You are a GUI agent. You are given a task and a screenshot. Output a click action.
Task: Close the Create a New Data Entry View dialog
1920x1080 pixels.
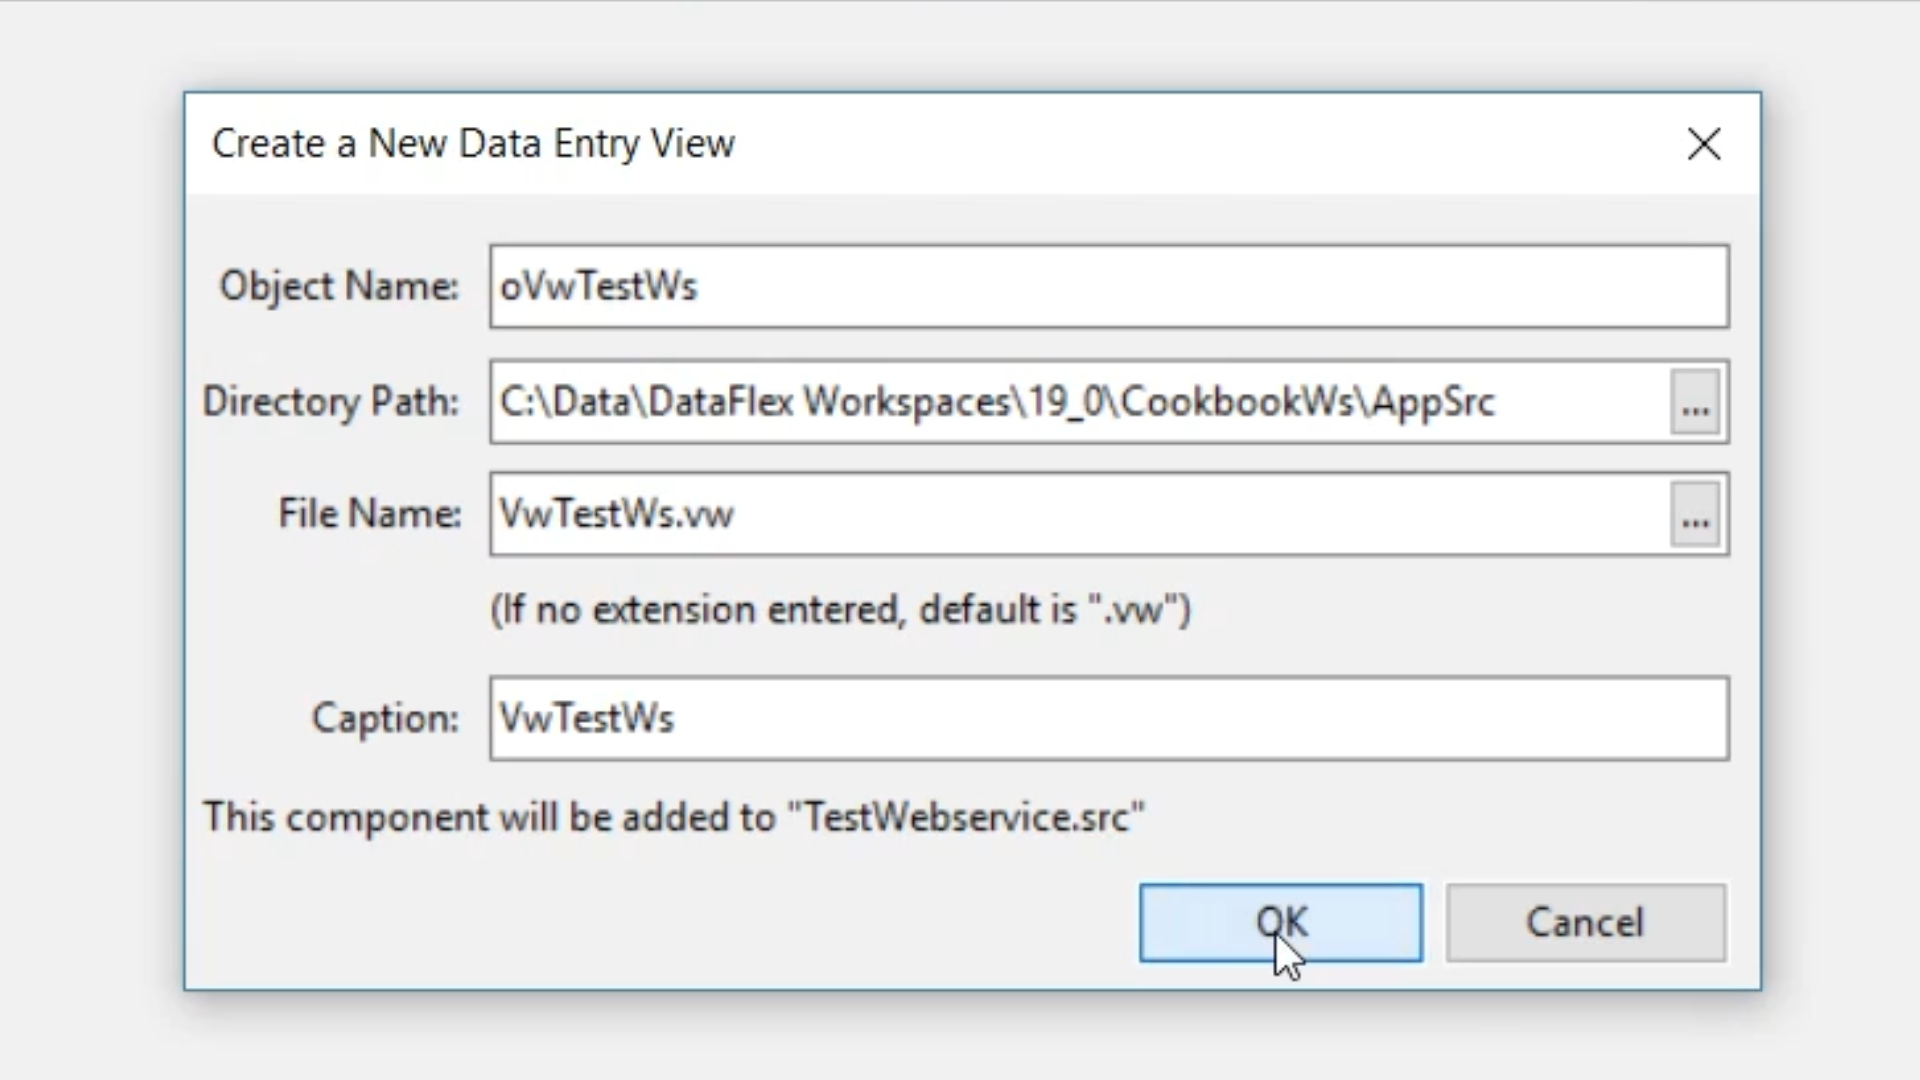pyautogui.click(x=1704, y=144)
